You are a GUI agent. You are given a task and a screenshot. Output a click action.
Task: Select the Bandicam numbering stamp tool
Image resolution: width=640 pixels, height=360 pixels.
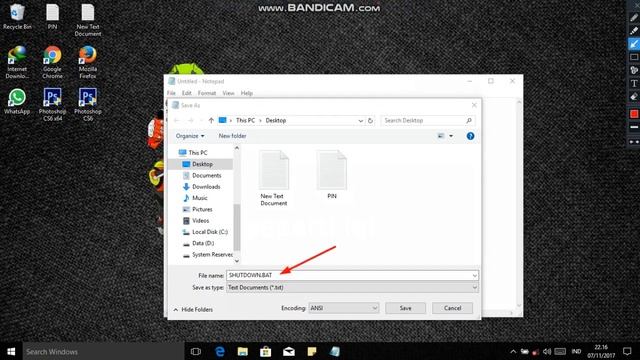(634, 70)
